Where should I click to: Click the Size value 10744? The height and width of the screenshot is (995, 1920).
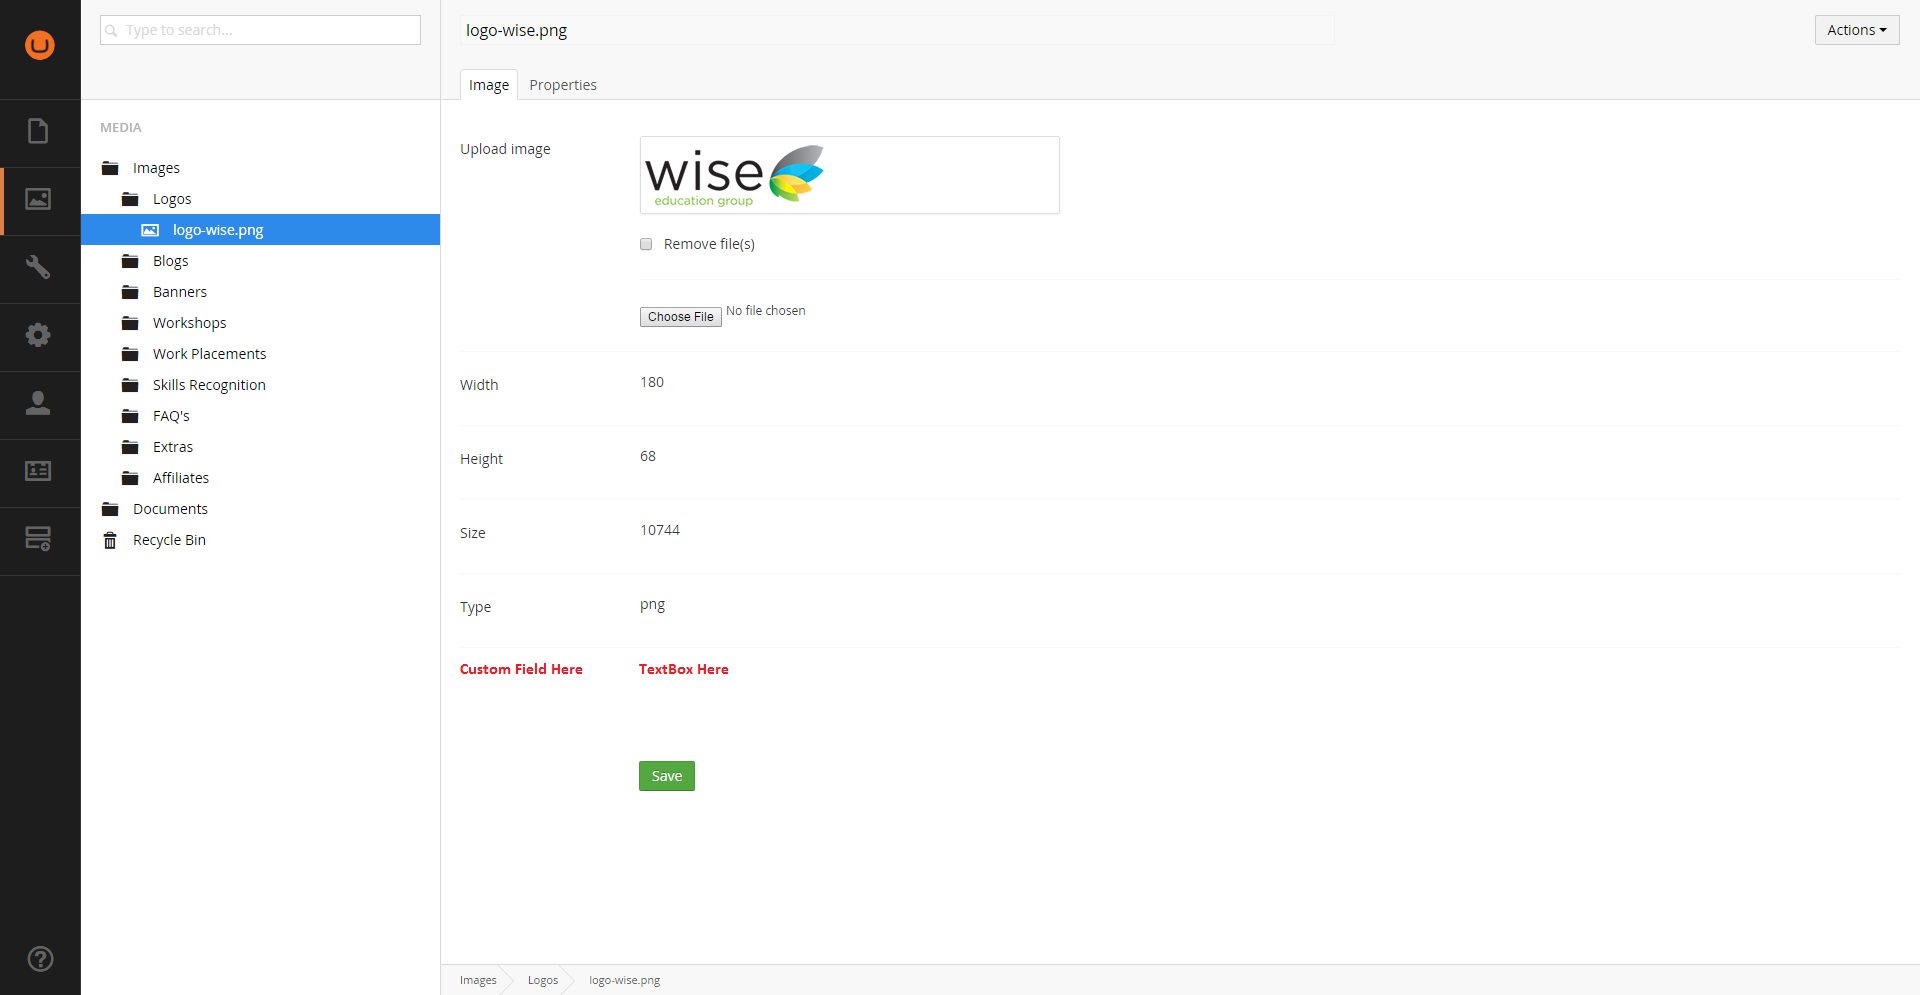[x=660, y=530]
